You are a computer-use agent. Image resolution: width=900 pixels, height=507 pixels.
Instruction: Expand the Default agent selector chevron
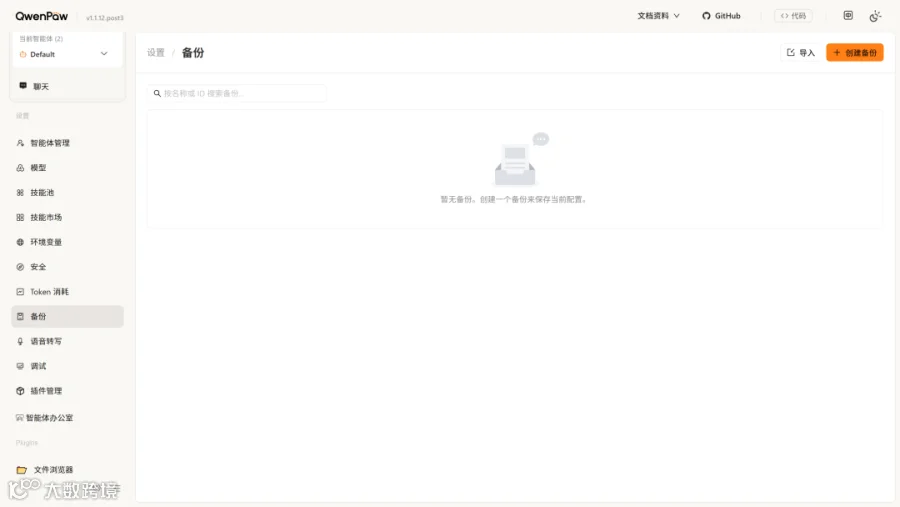click(104, 54)
